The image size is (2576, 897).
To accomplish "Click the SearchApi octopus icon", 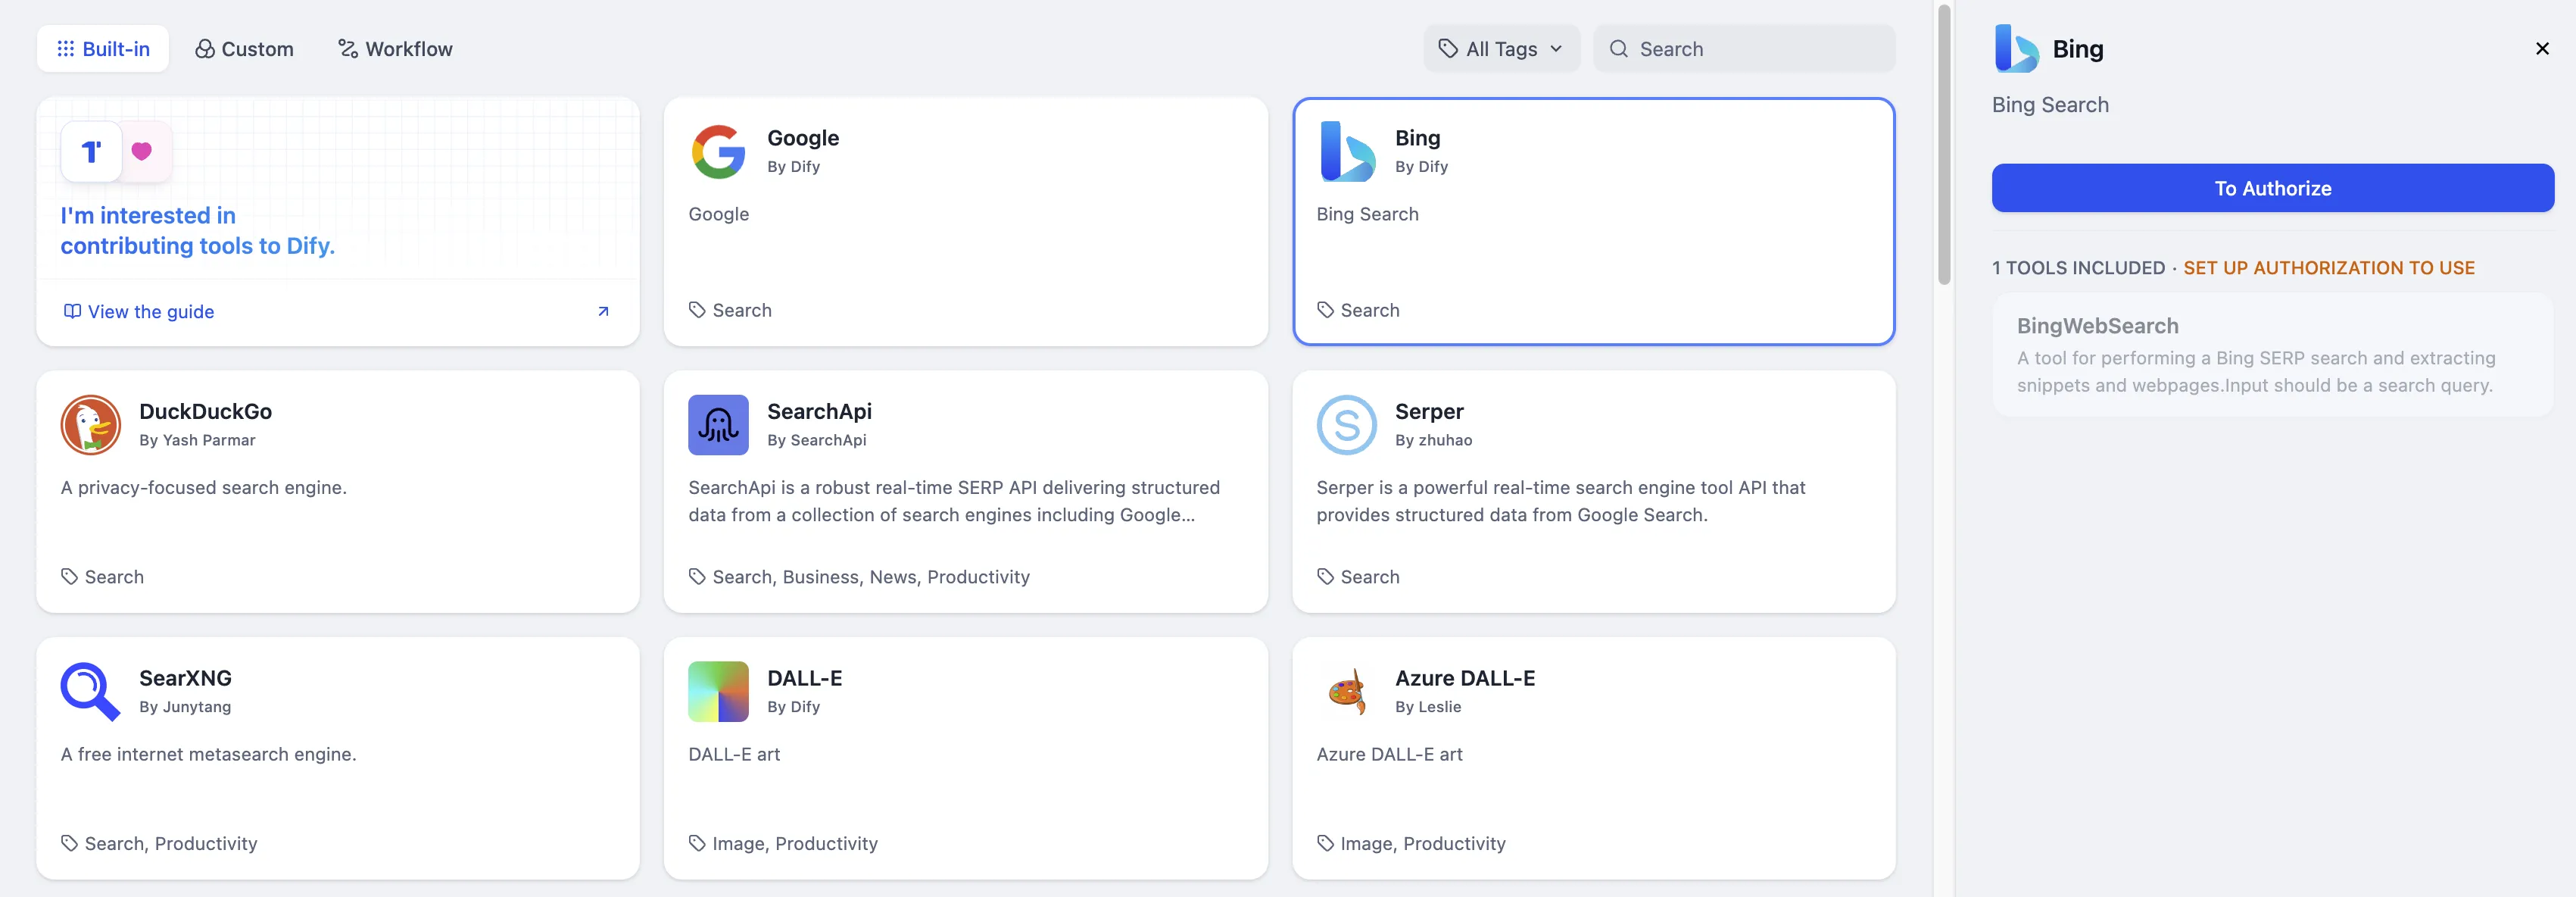I will click(718, 425).
